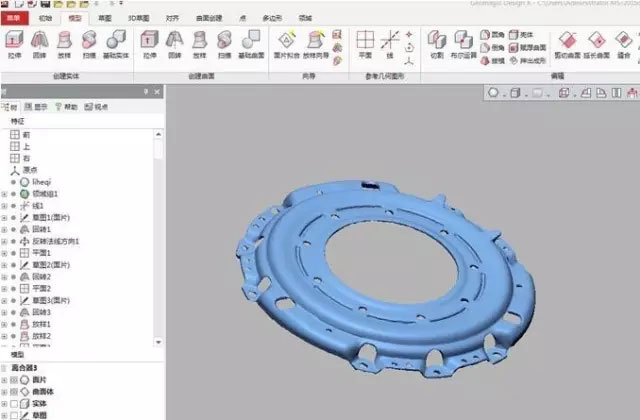The width and height of the screenshot is (640, 420).
Task: Select the solid 拉伸 (Extrude) tool
Action: [x=15, y=43]
